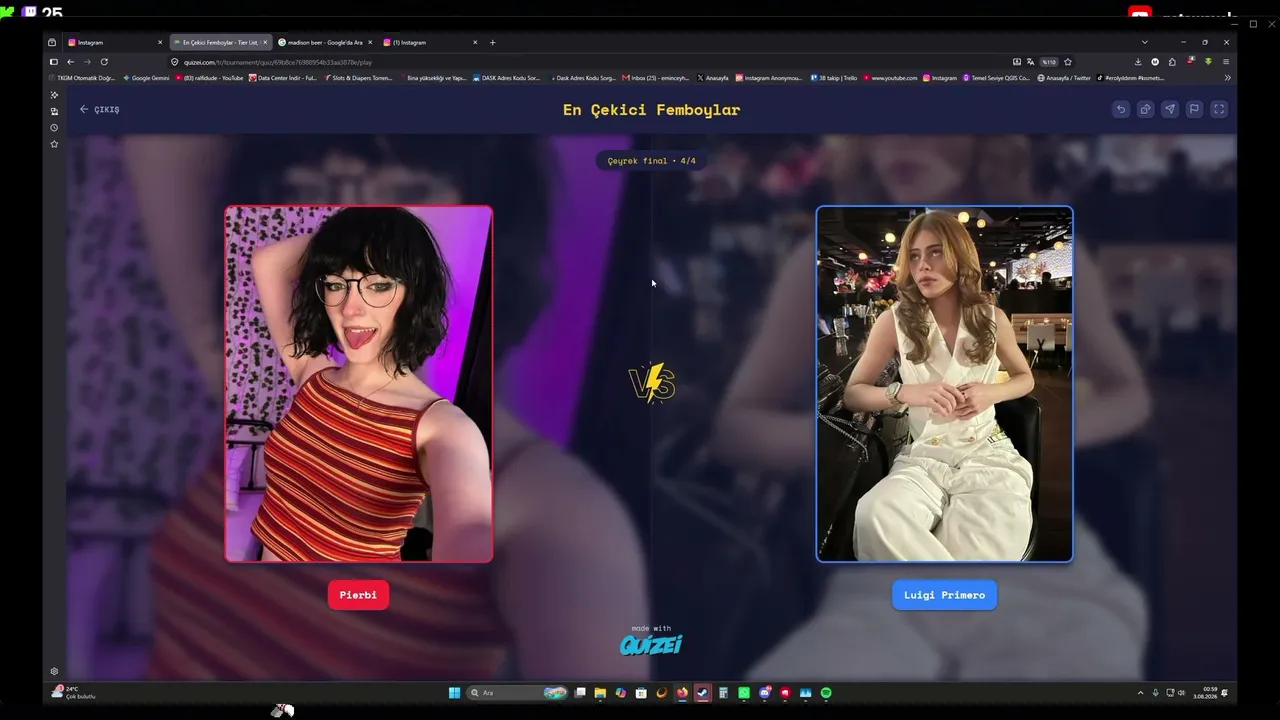Open the www.youtube.com bookmark
This screenshot has height=720, width=1280.
point(890,78)
